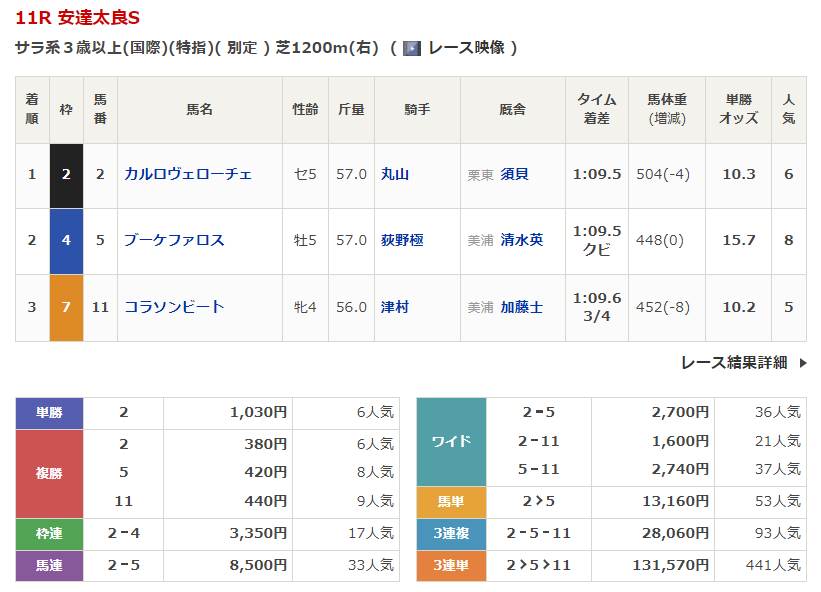Screen dimensions: 821x592
Task: Select the 単勝 payout label
Action: [49, 413]
